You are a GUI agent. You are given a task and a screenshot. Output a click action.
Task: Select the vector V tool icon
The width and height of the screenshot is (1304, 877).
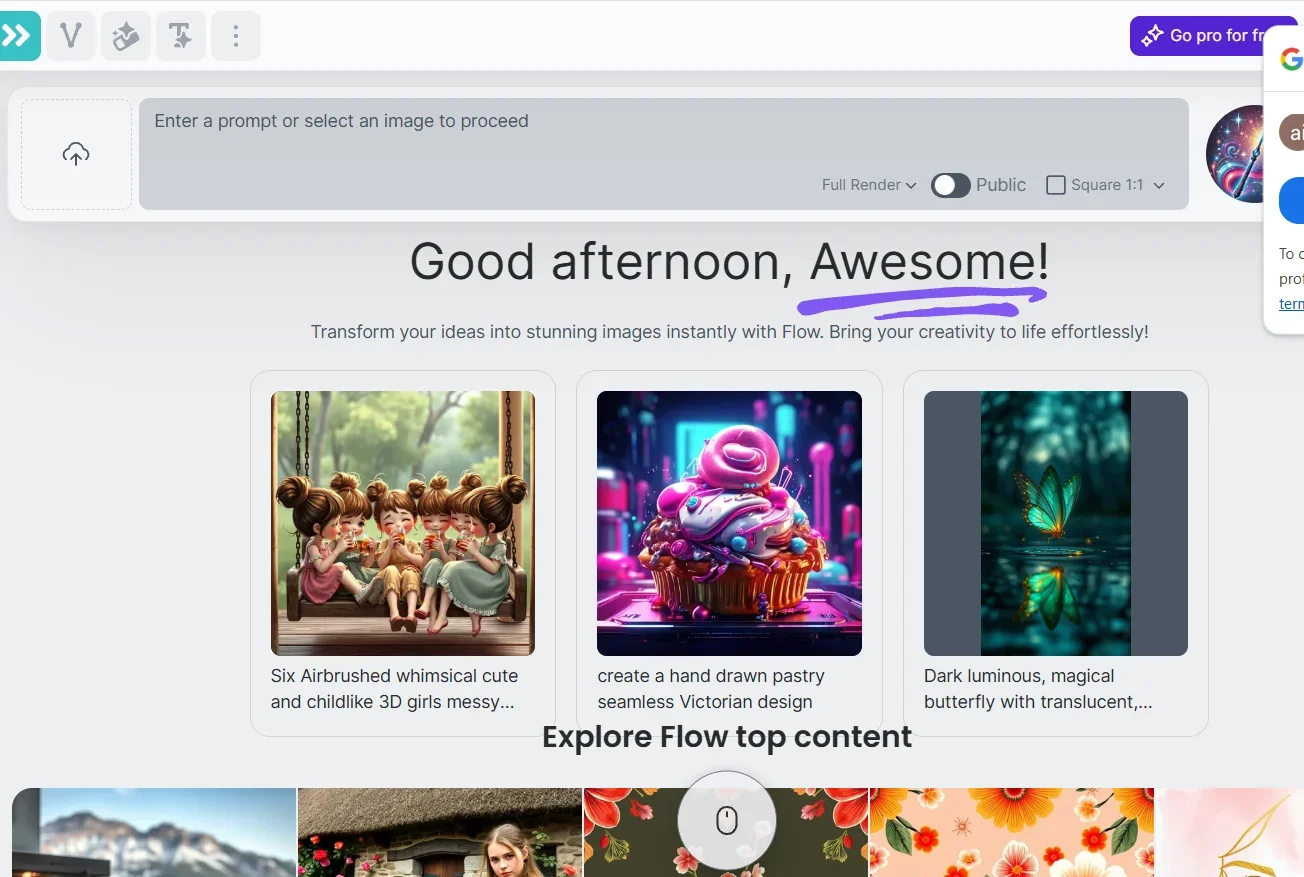pos(71,36)
